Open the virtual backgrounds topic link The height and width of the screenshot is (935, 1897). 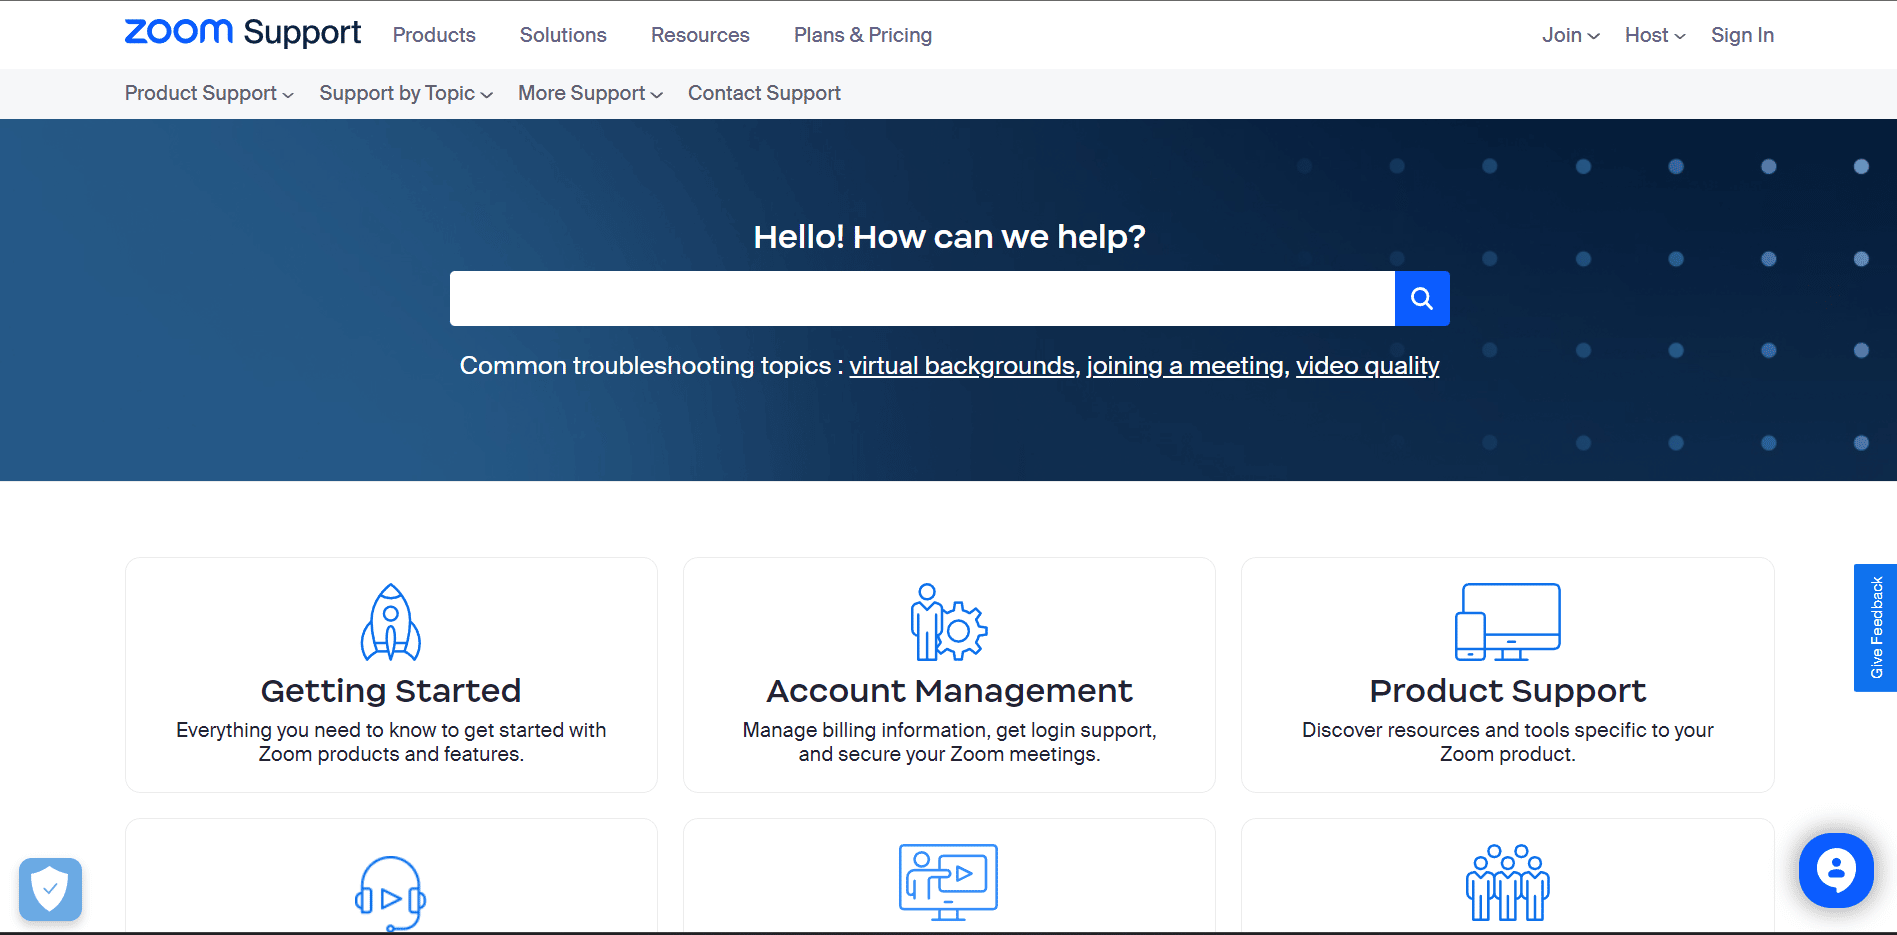pyautogui.click(x=962, y=366)
